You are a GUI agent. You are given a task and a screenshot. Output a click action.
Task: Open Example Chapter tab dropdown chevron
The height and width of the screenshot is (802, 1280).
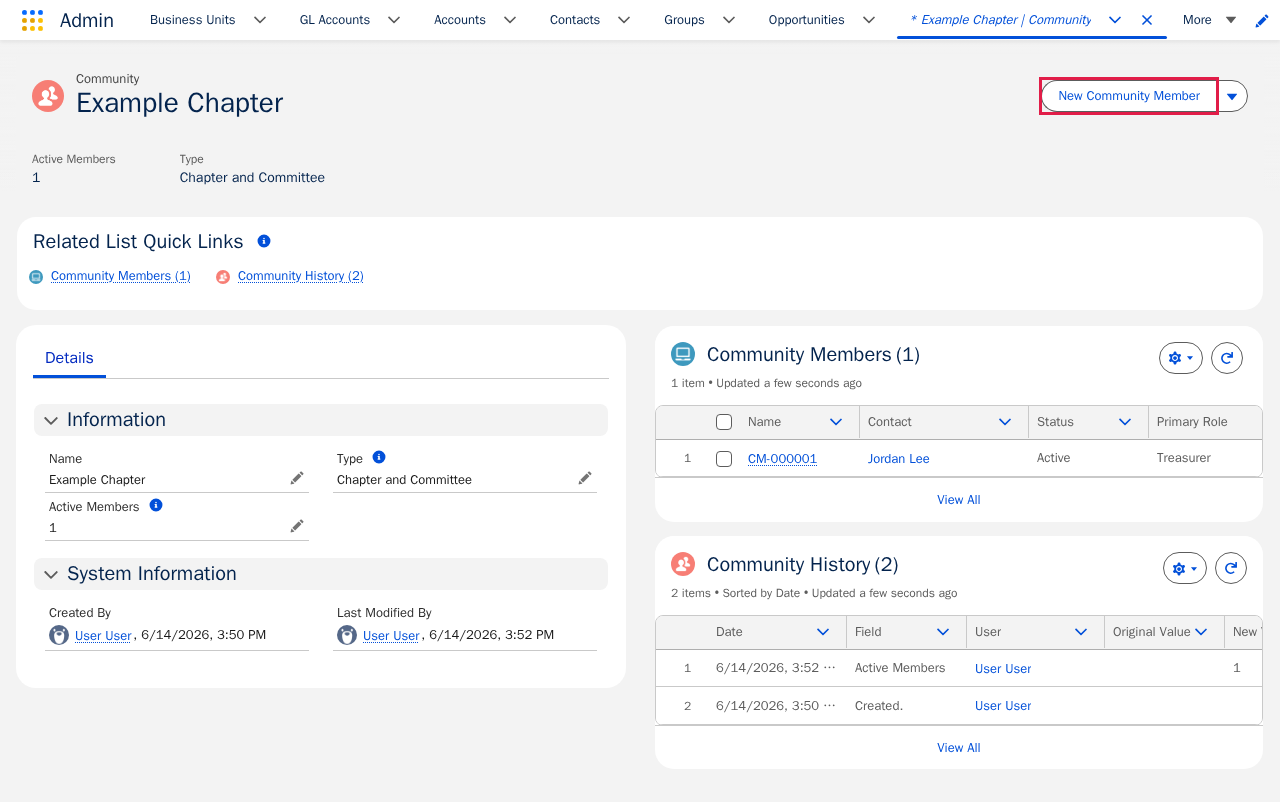[1115, 20]
